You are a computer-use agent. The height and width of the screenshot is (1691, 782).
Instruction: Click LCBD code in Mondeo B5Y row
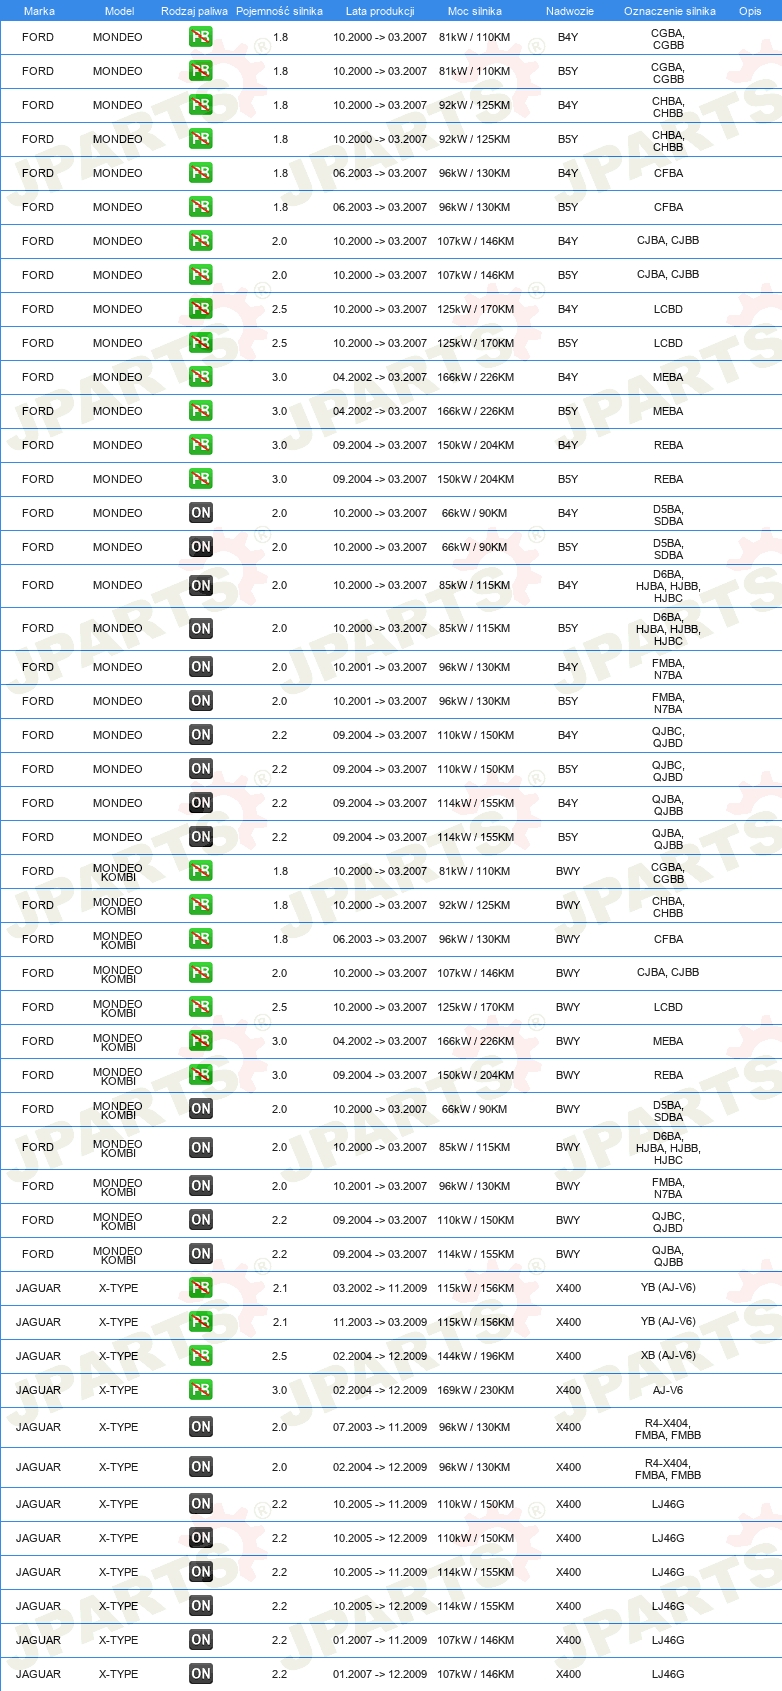click(x=668, y=343)
